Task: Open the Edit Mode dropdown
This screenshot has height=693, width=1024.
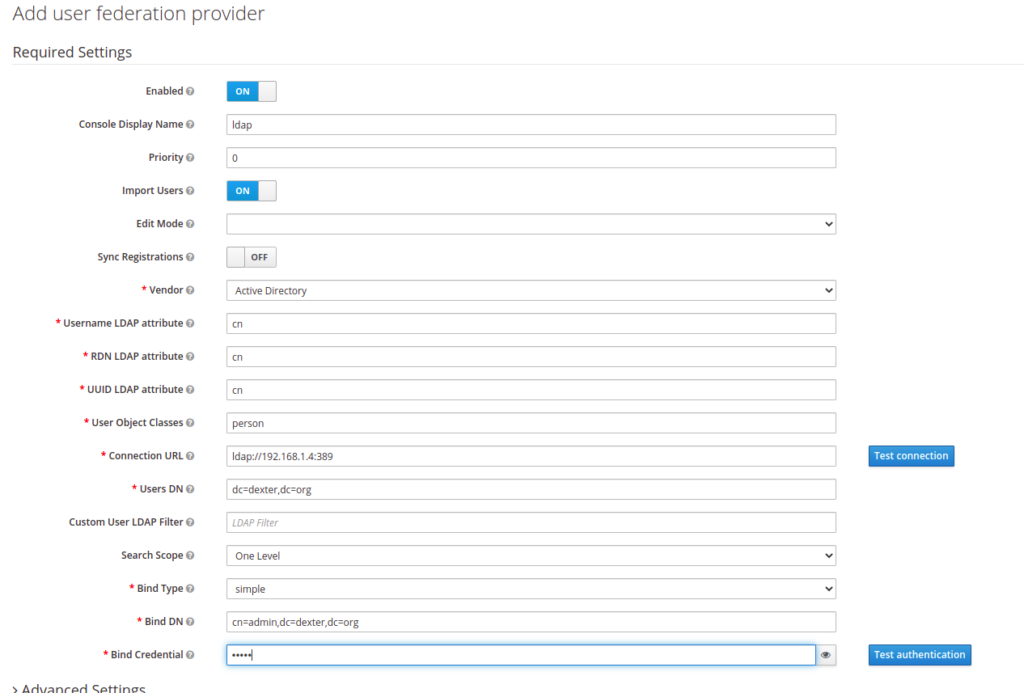Action: [x=530, y=224]
